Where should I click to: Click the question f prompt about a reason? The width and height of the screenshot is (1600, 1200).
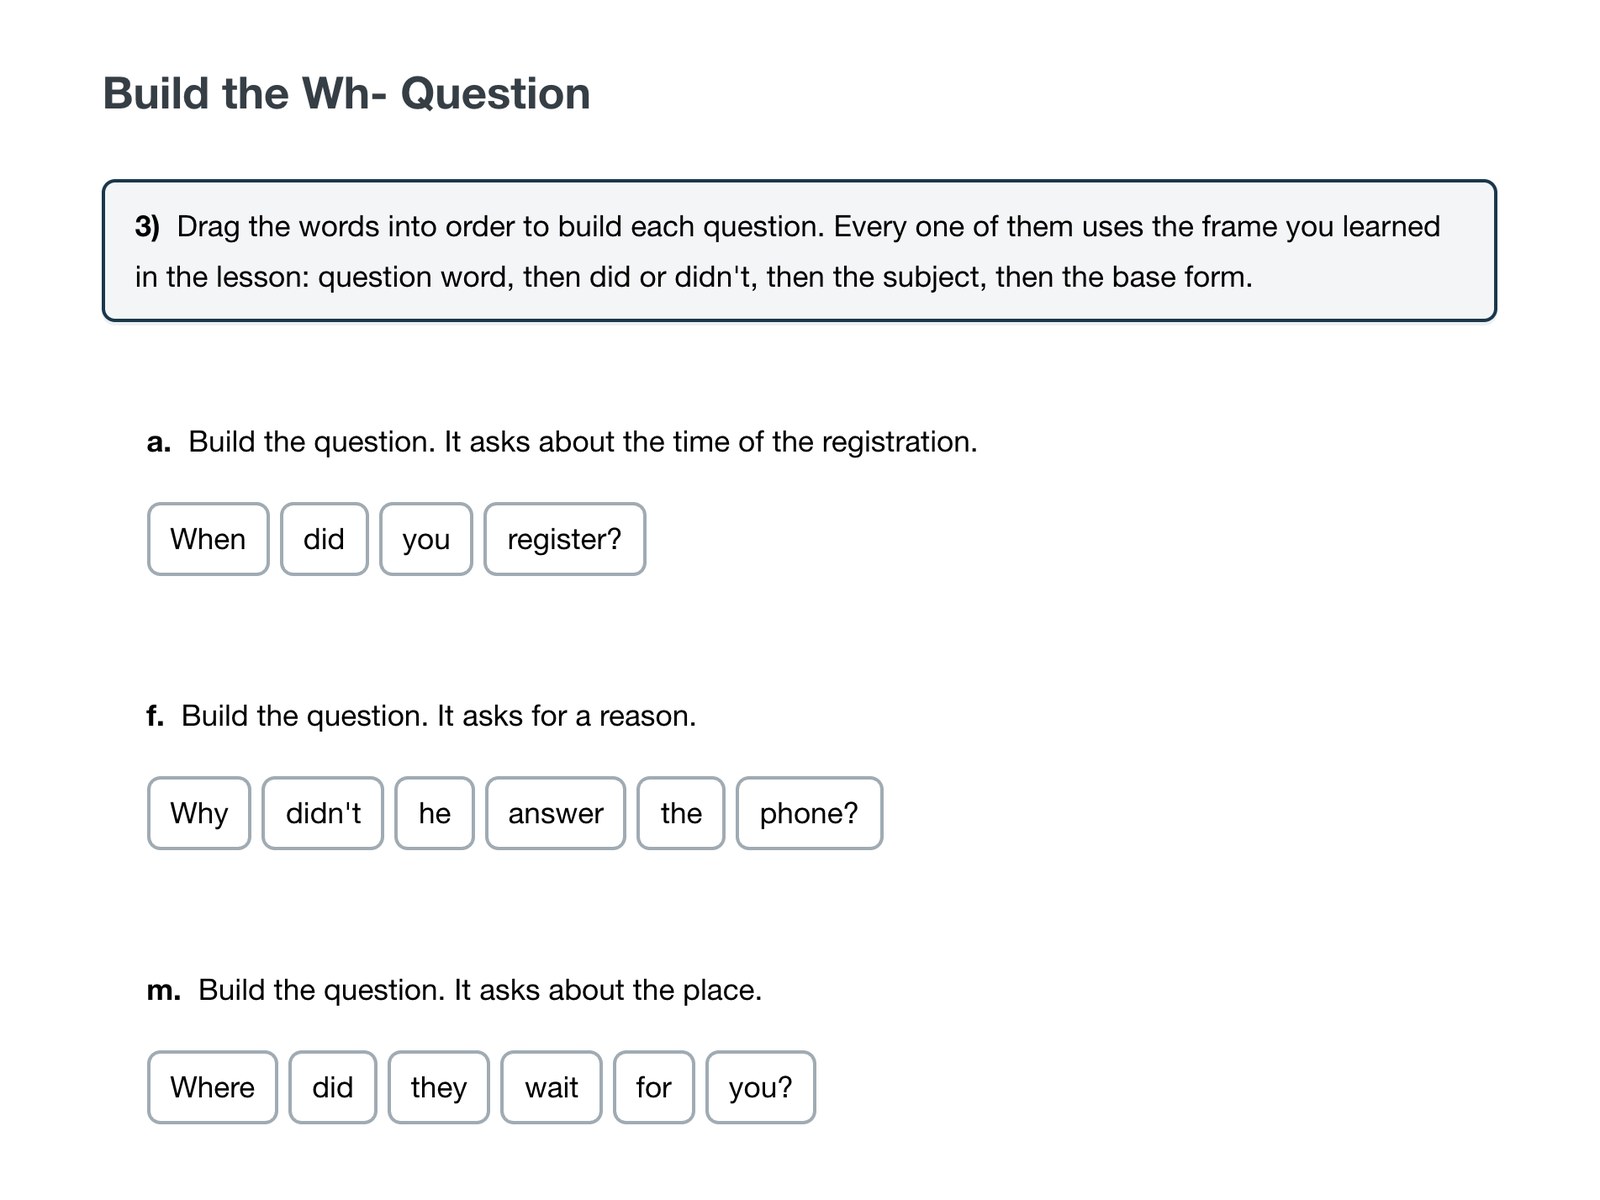(421, 716)
